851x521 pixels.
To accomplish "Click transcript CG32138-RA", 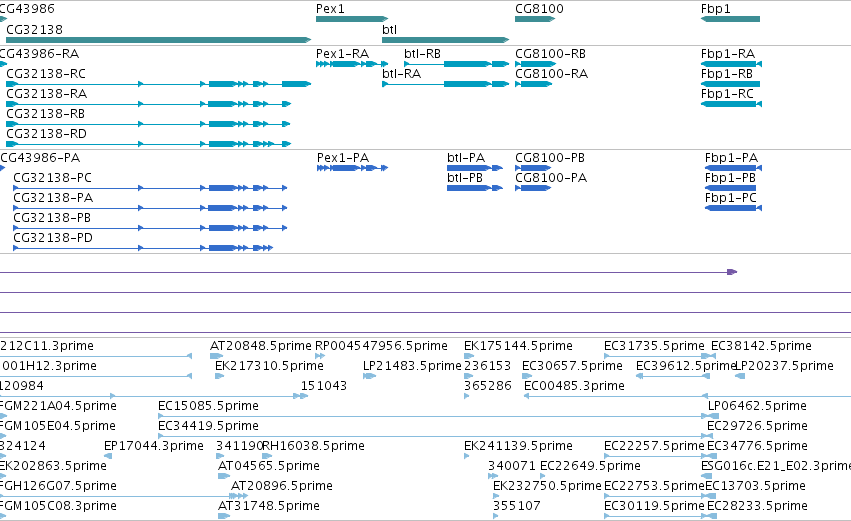I will tap(46, 93).
